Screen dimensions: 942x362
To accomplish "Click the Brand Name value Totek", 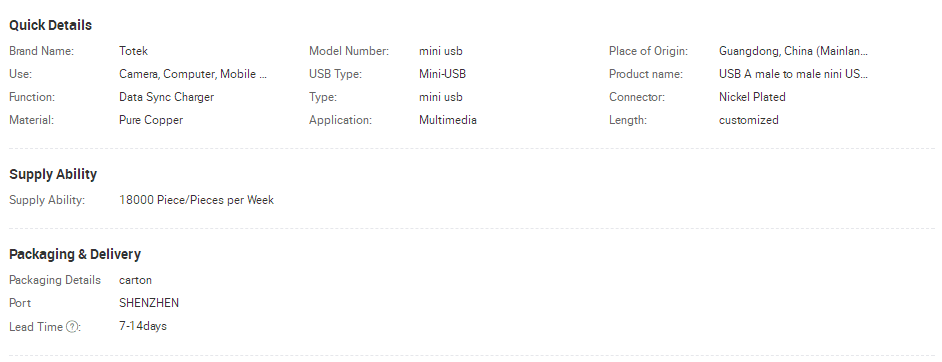I will point(133,51).
